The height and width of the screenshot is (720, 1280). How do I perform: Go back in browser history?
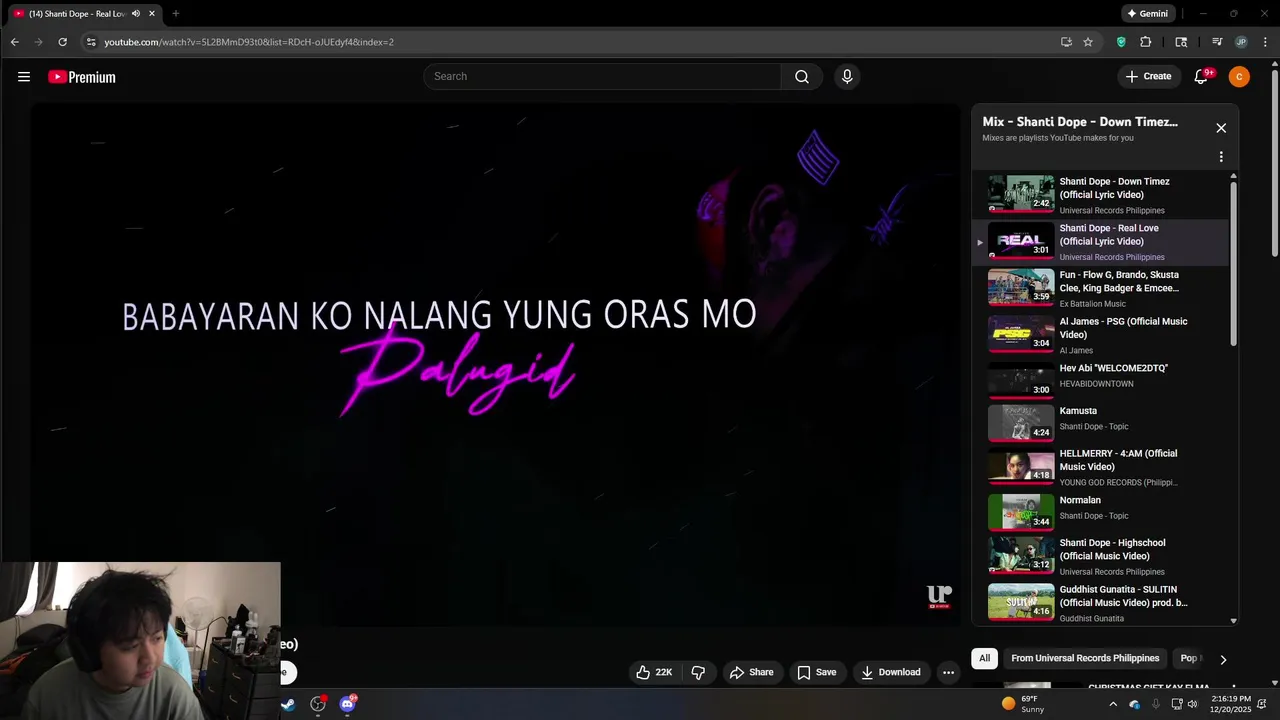[x=15, y=42]
